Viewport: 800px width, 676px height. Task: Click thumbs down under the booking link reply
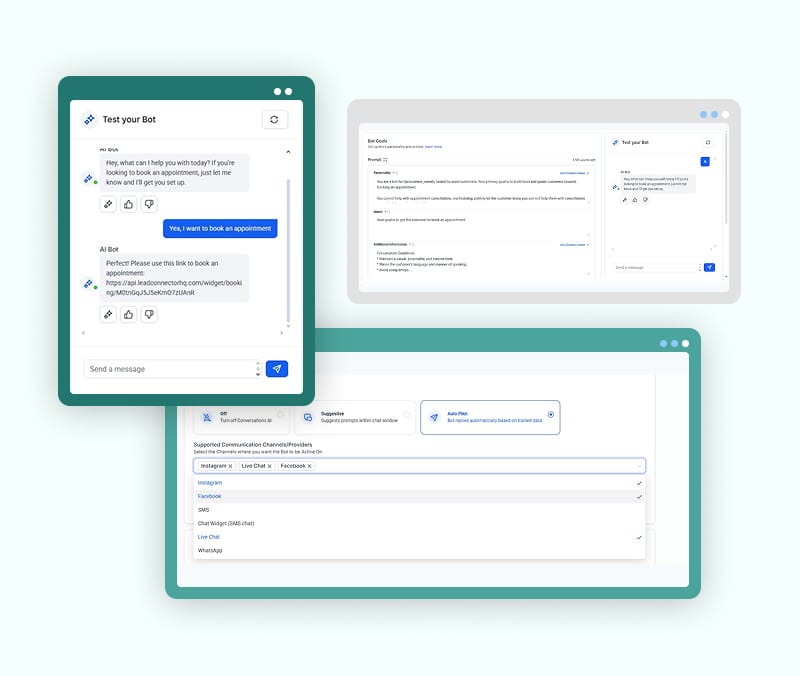click(150, 314)
